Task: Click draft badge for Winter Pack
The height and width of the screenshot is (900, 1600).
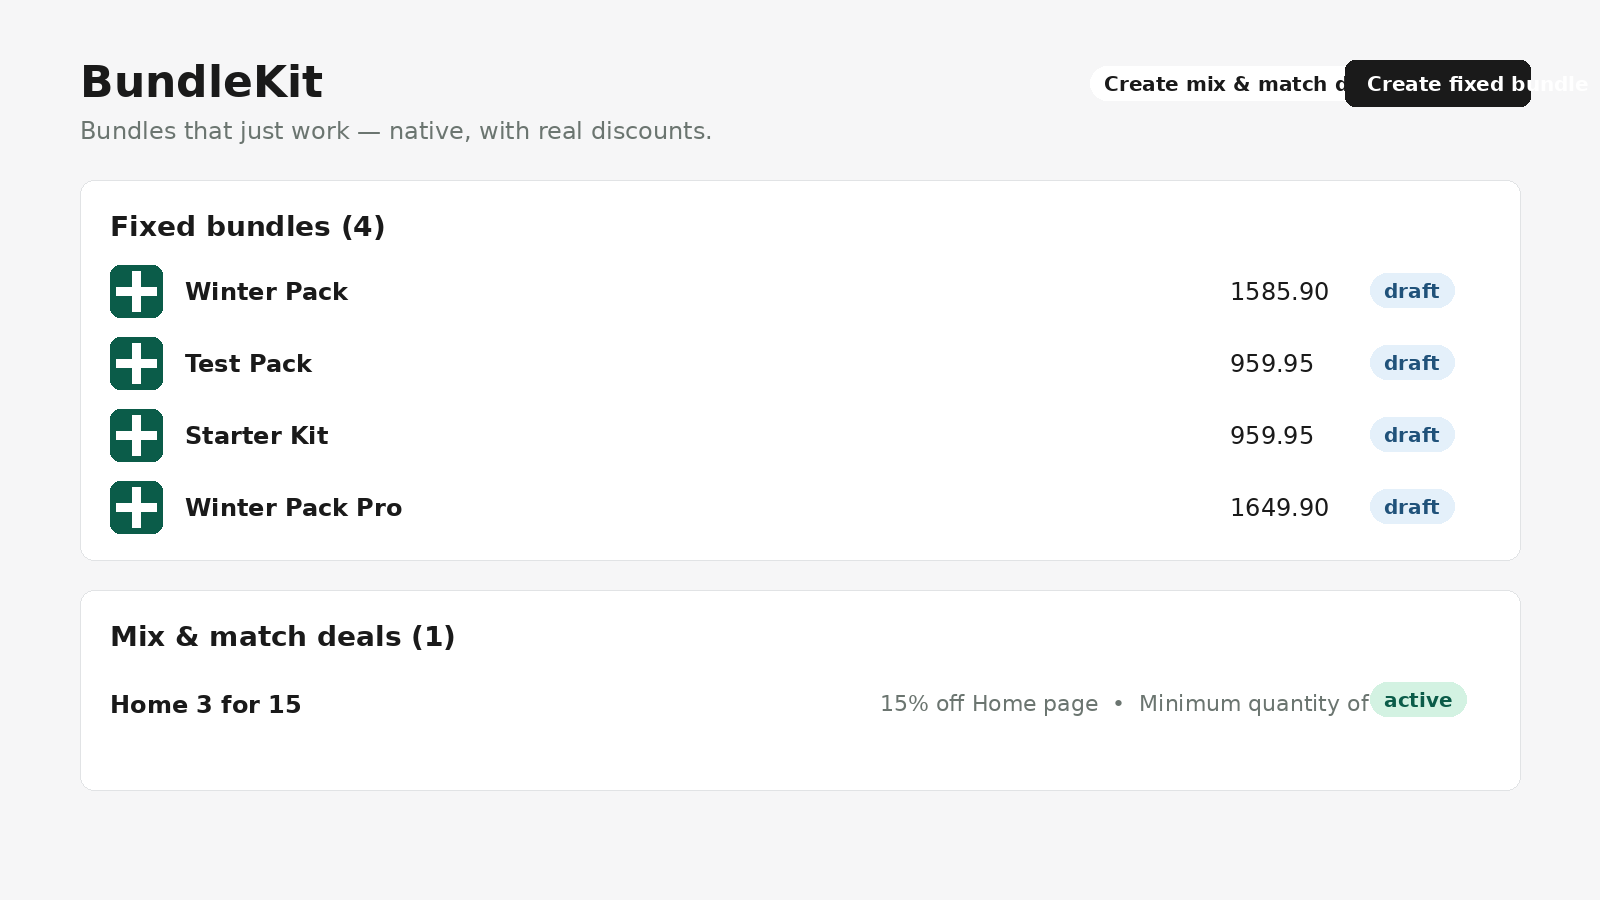Action: coord(1411,291)
